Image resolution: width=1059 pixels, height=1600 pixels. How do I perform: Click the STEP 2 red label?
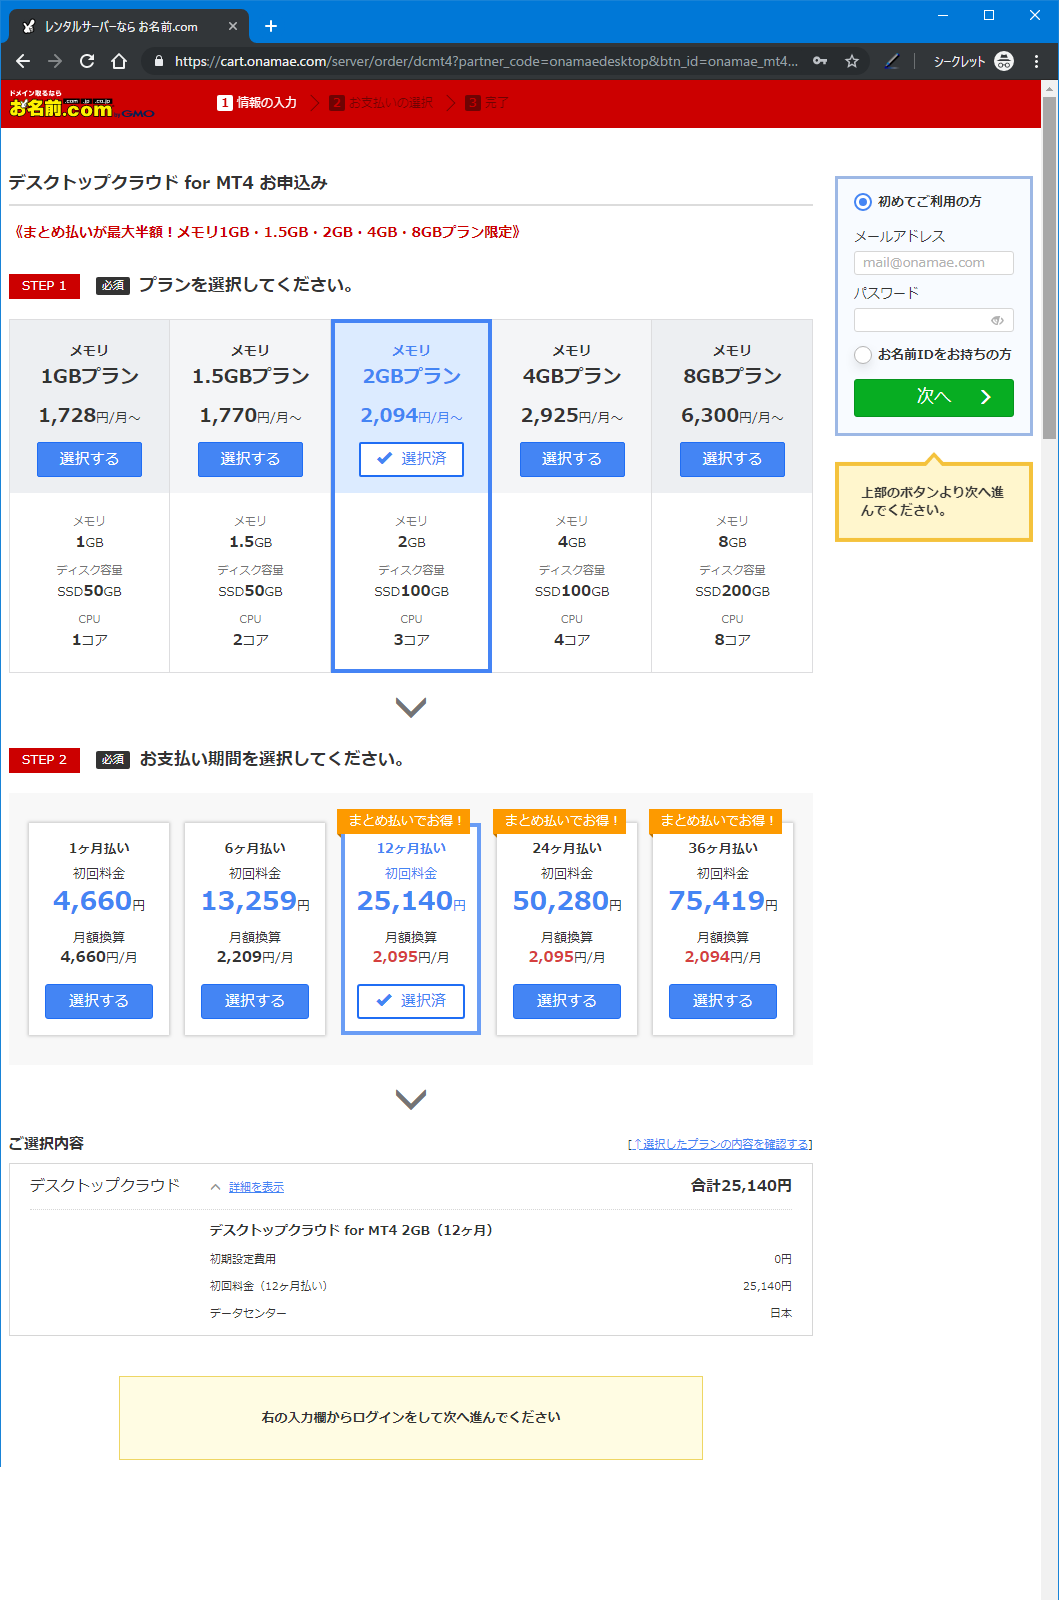coord(44,760)
